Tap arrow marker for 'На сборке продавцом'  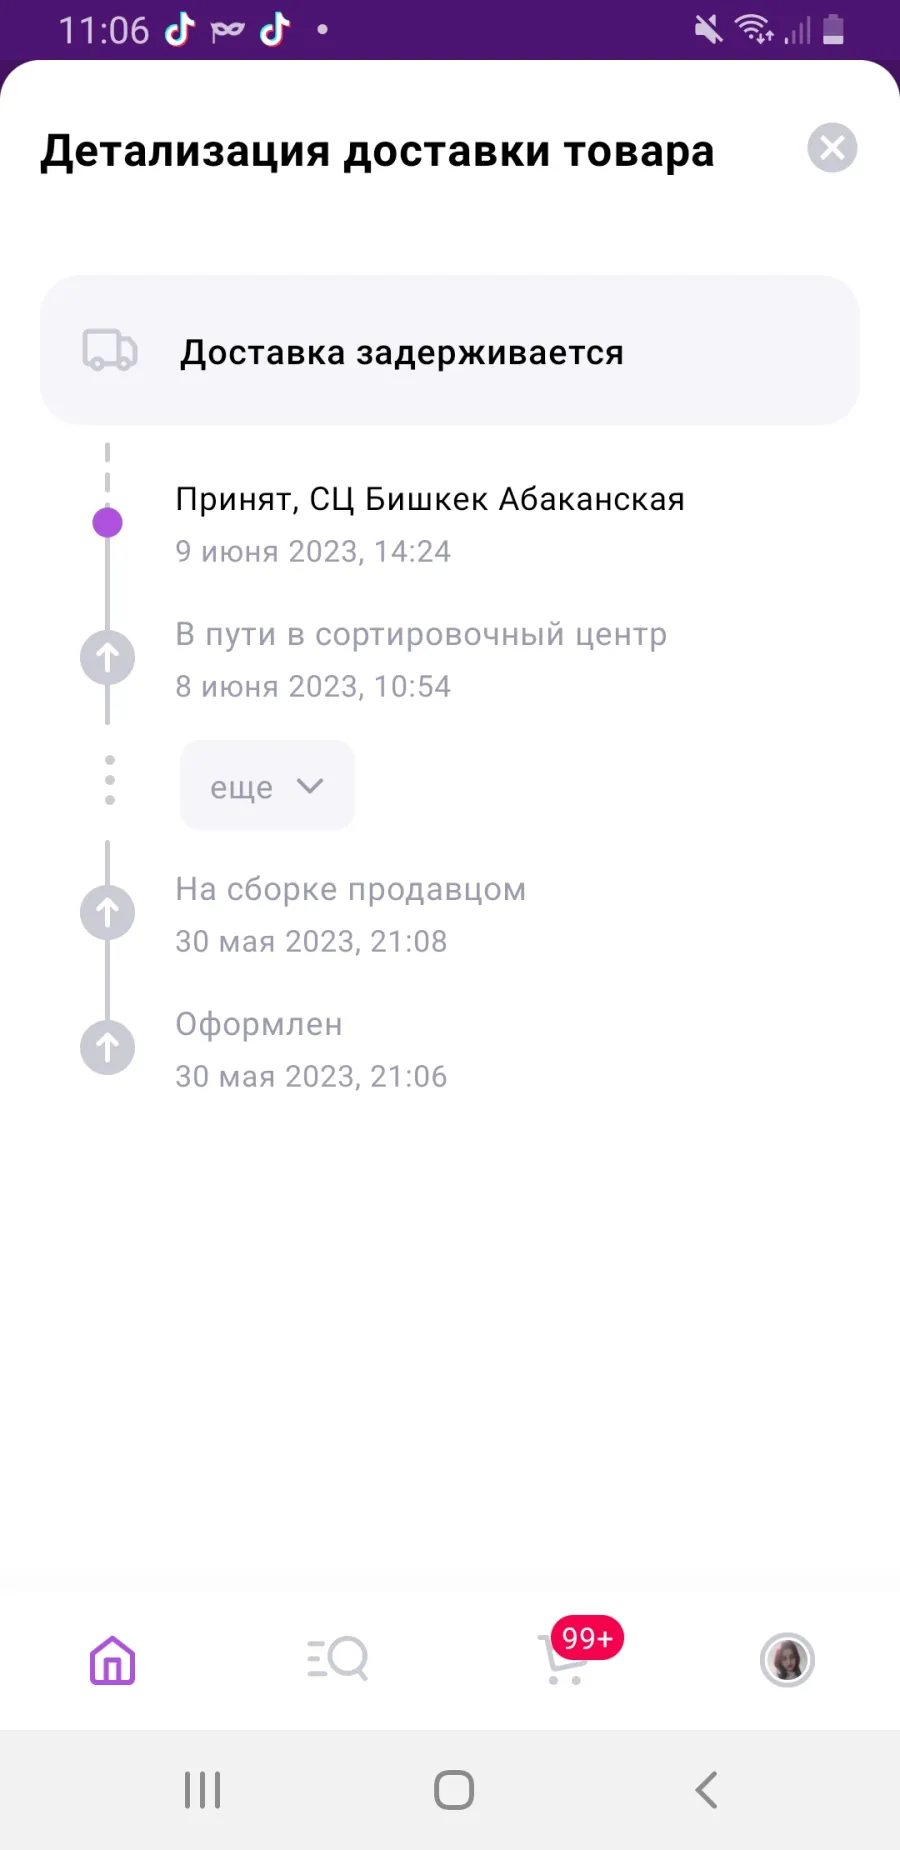click(107, 912)
